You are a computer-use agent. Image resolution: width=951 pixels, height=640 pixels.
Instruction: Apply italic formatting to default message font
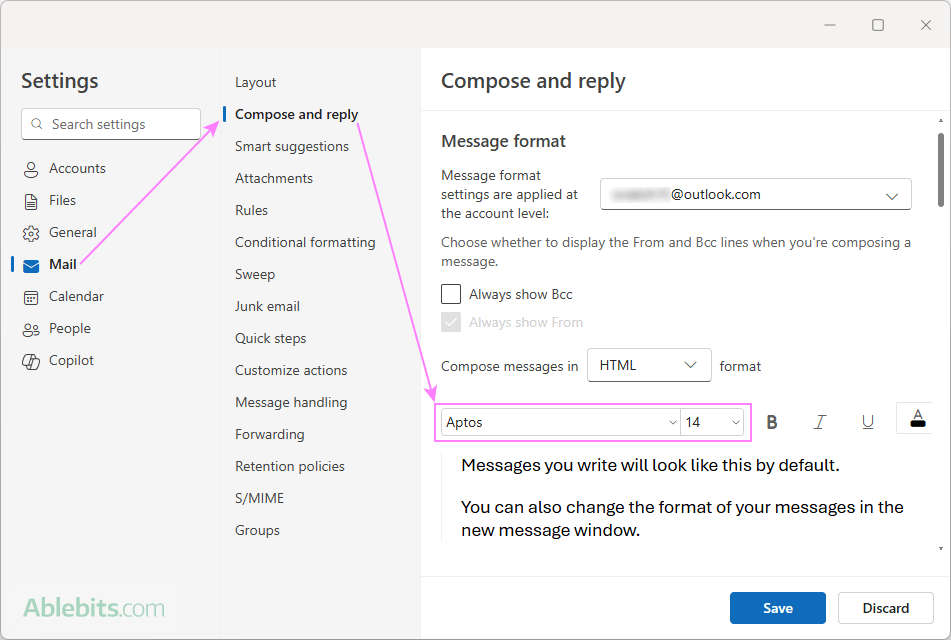(x=820, y=421)
